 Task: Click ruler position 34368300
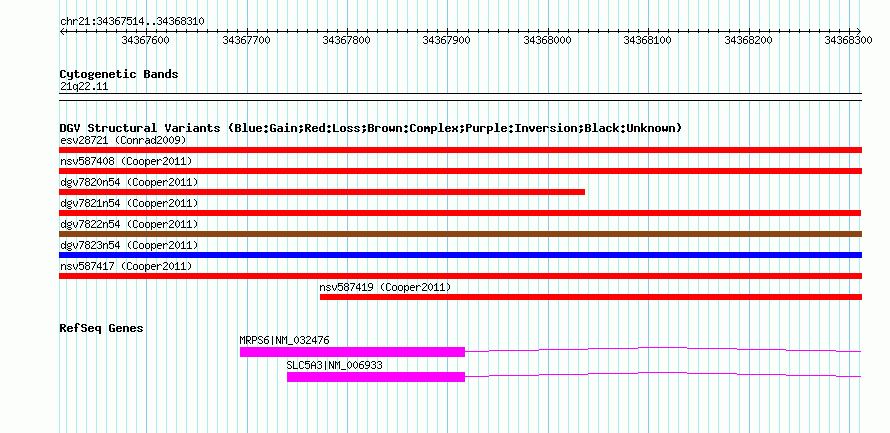coord(848,40)
